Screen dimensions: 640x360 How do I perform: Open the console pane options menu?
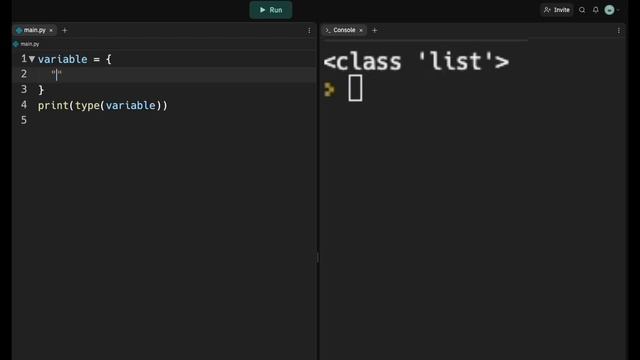619,31
